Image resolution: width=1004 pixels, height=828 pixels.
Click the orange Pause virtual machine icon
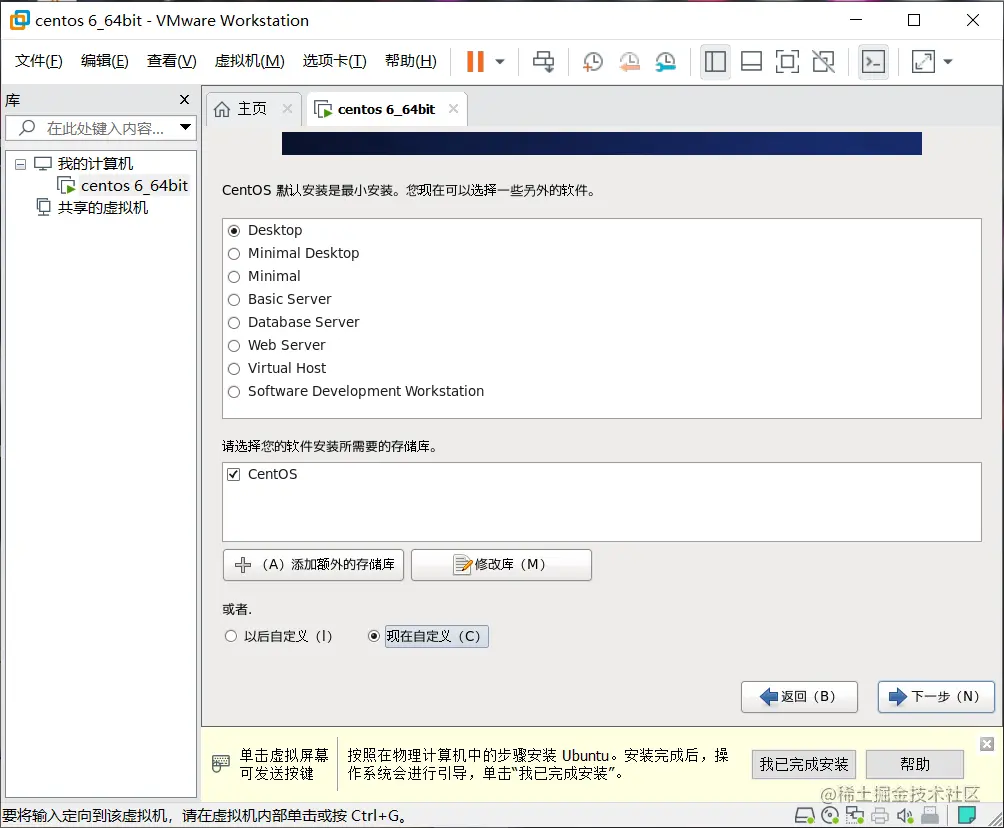(474, 61)
